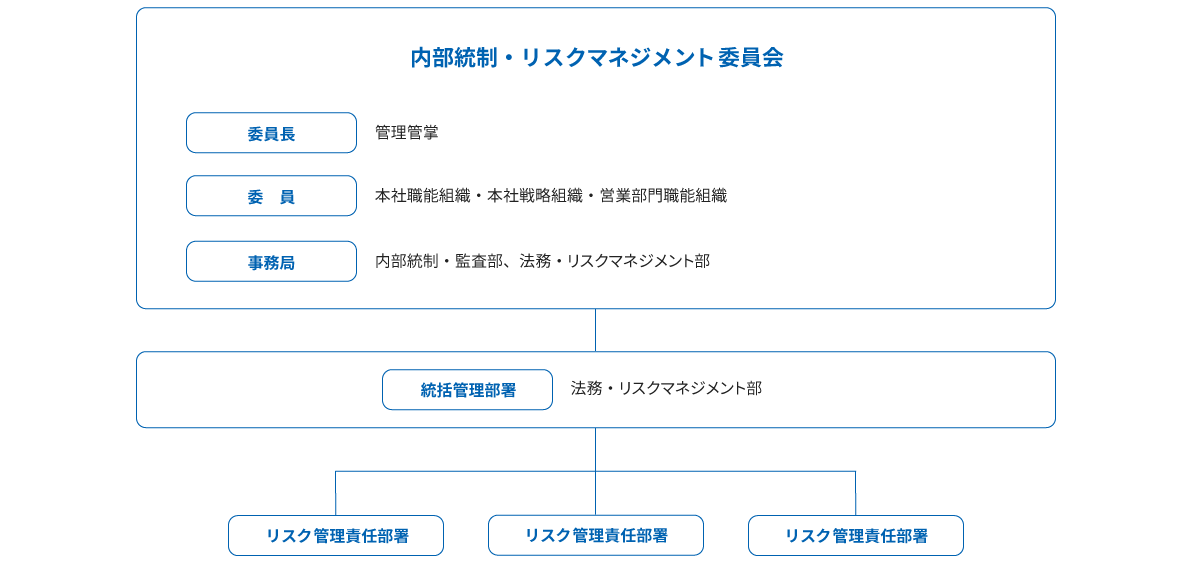The width and height of the screenshot is (1192, 562).
Task: Click the connector line between committee and 統括管理部署 panels
Action: tap(596, 330)
